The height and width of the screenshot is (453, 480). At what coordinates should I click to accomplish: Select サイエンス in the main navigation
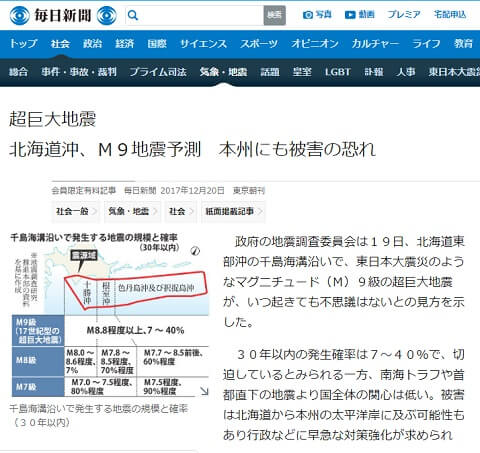point(203,44)
